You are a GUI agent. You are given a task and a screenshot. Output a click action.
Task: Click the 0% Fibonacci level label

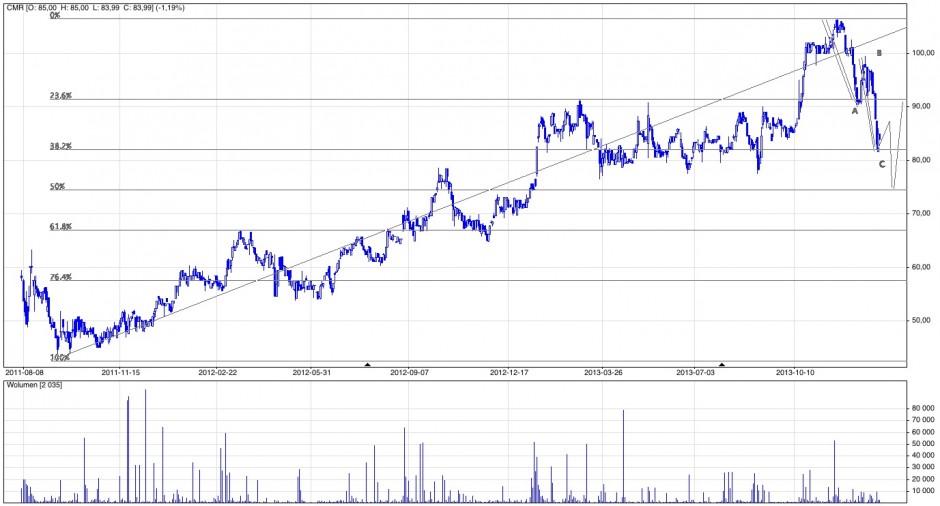(x=55, y=15)
